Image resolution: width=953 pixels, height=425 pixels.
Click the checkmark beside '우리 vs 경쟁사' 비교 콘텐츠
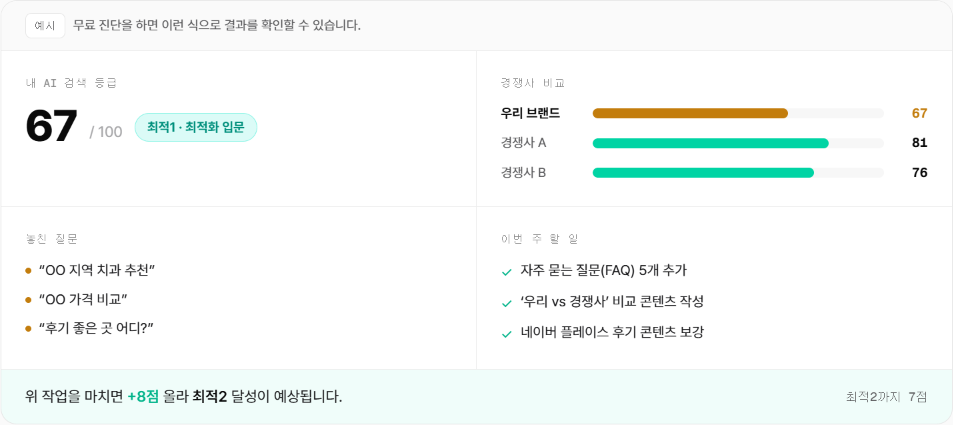(x=506, y=303)
